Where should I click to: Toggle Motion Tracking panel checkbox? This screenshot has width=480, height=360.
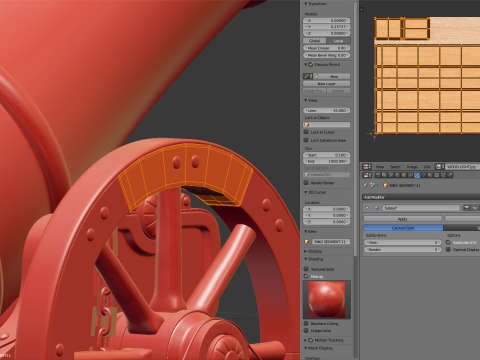coord(311,340)
